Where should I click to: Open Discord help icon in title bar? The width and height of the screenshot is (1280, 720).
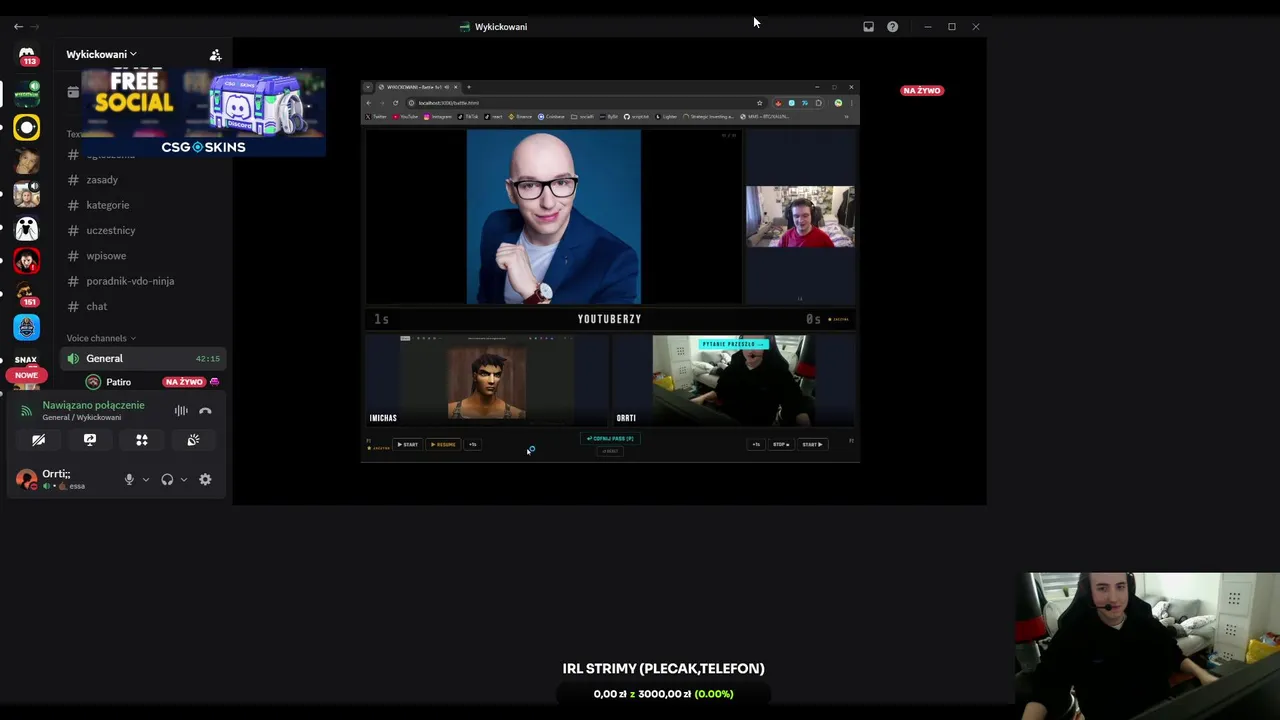pos(892,27)
